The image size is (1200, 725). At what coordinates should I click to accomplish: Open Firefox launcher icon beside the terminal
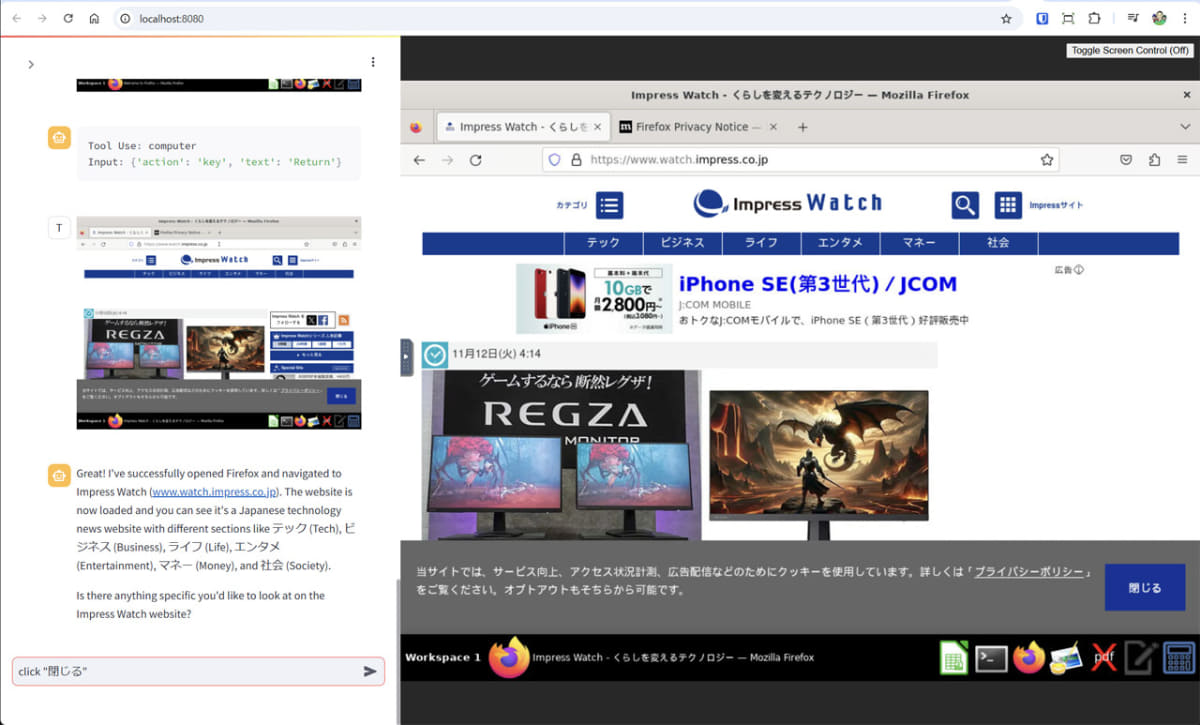point(1028,657)
